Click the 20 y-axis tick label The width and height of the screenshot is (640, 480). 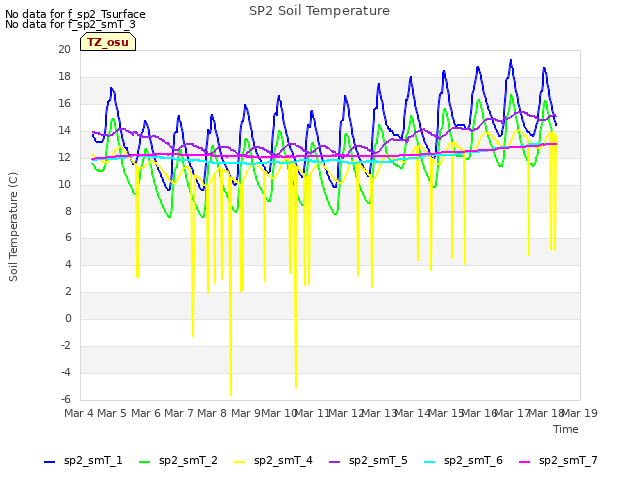(64, 49)
